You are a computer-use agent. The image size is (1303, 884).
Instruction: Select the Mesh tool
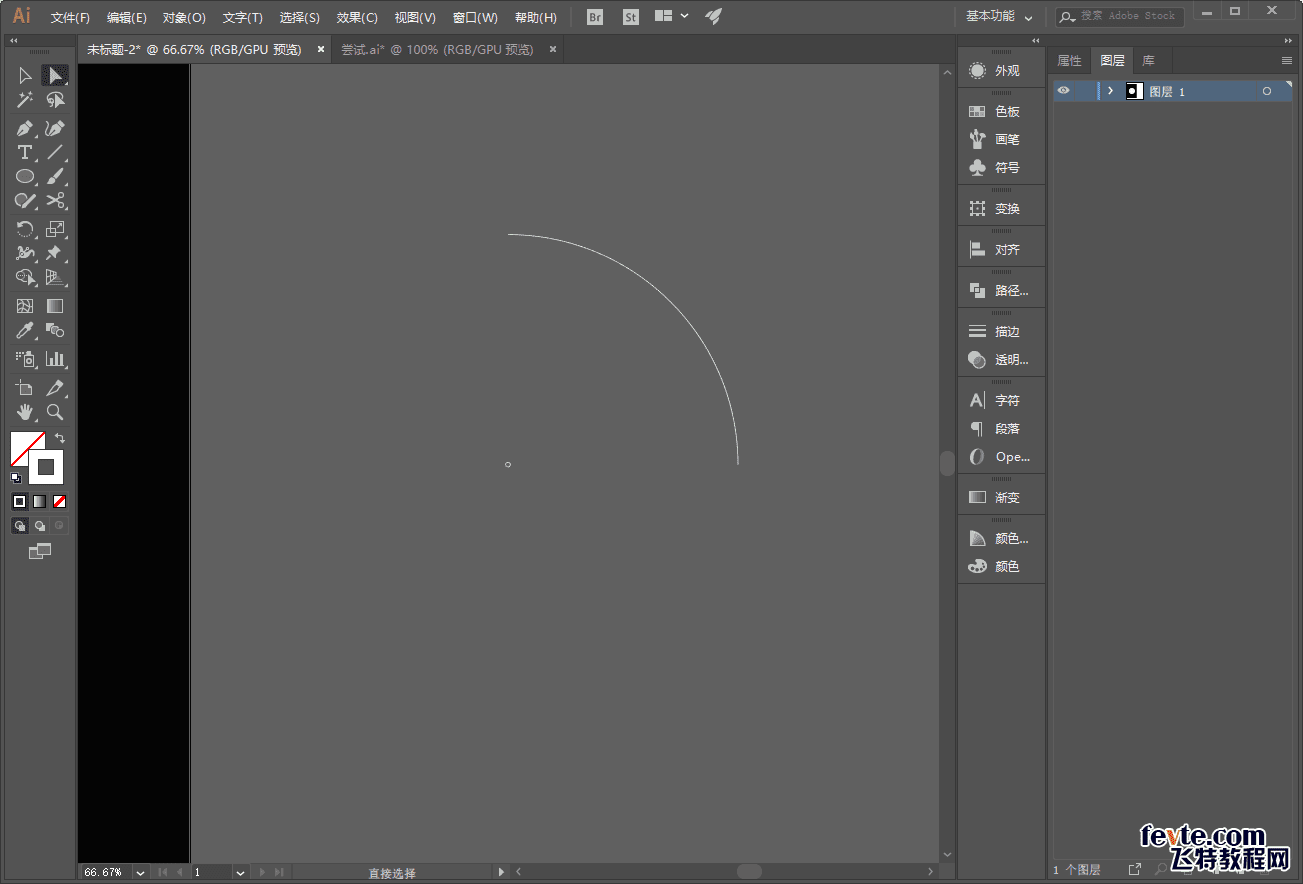(25, 306)
